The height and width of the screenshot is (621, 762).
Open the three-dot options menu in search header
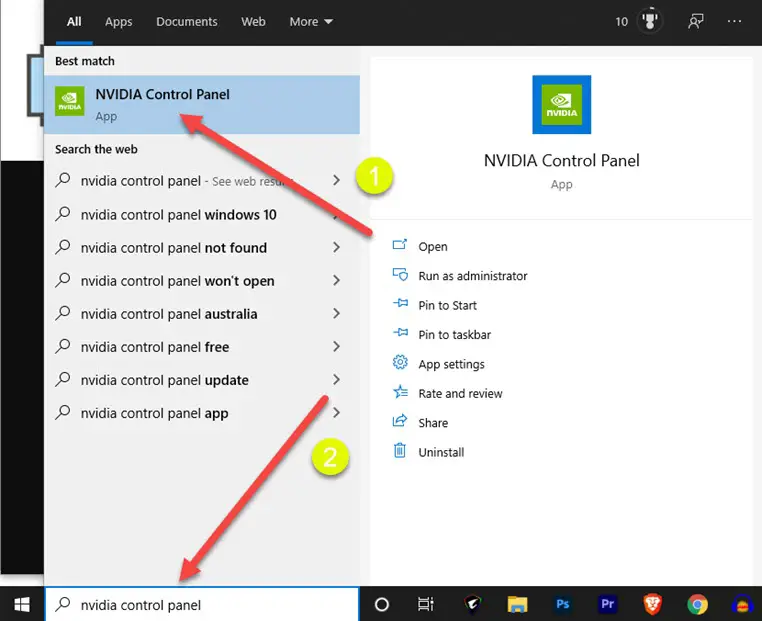point(734,21)
